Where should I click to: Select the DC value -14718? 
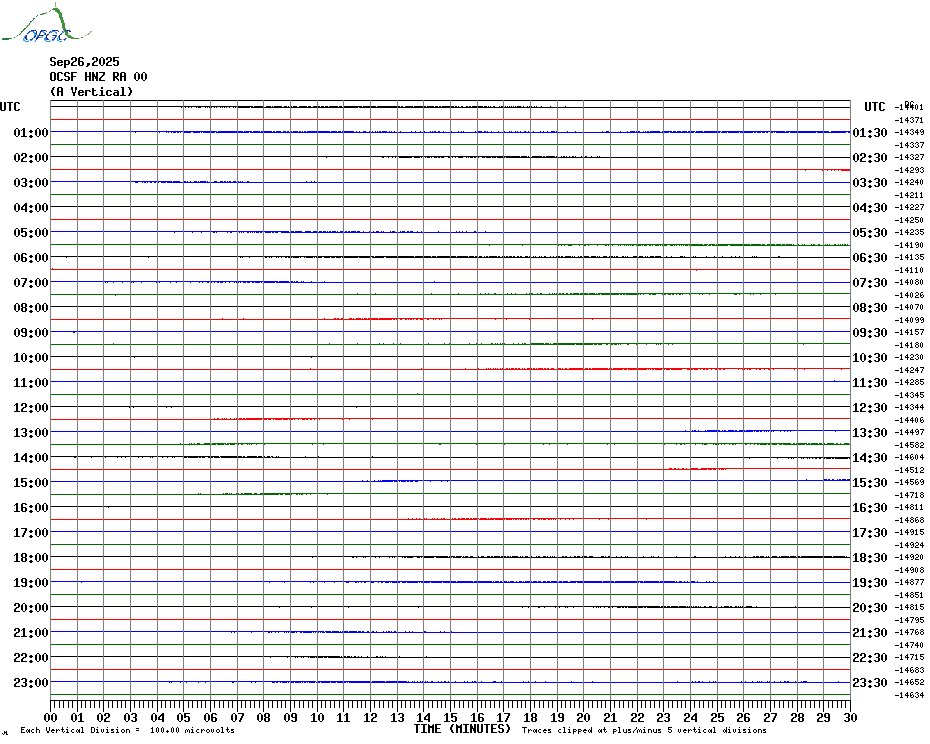pos(909,495)
